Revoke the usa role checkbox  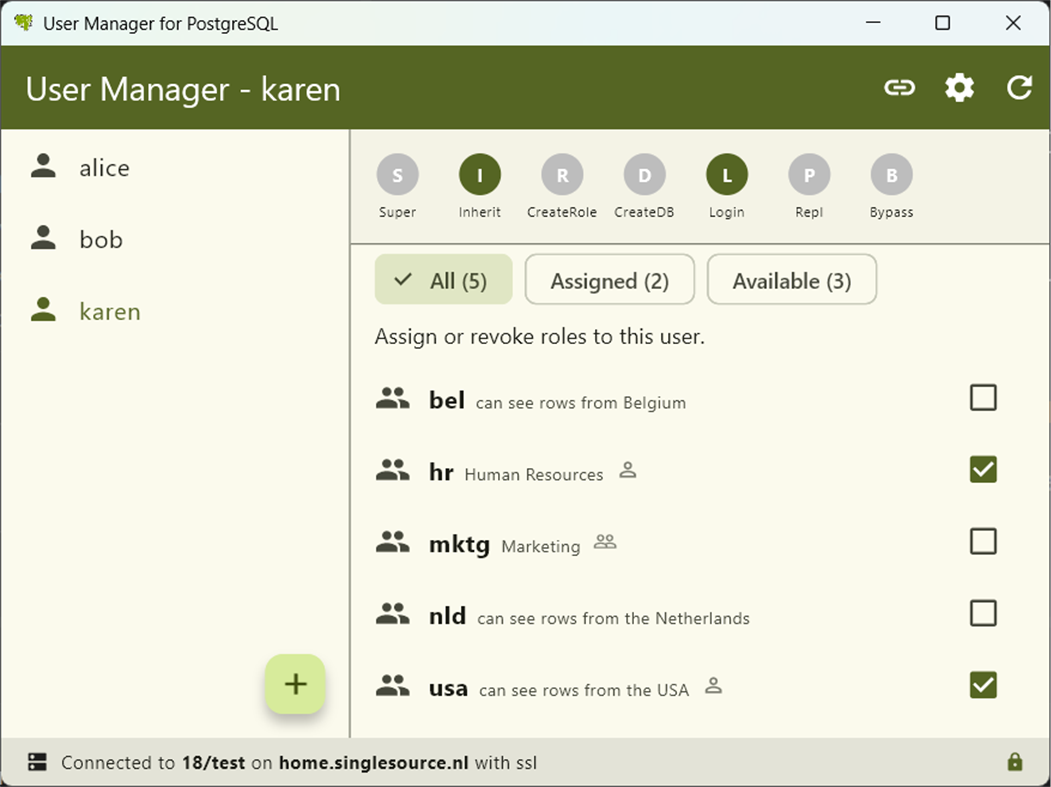pos(983,685)
